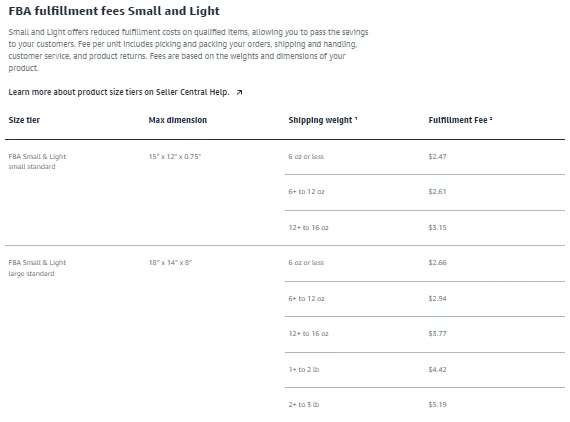This screenshot has width=570, height=422.
Task: Click the Max dimension column header
Action: click(177, 120)
